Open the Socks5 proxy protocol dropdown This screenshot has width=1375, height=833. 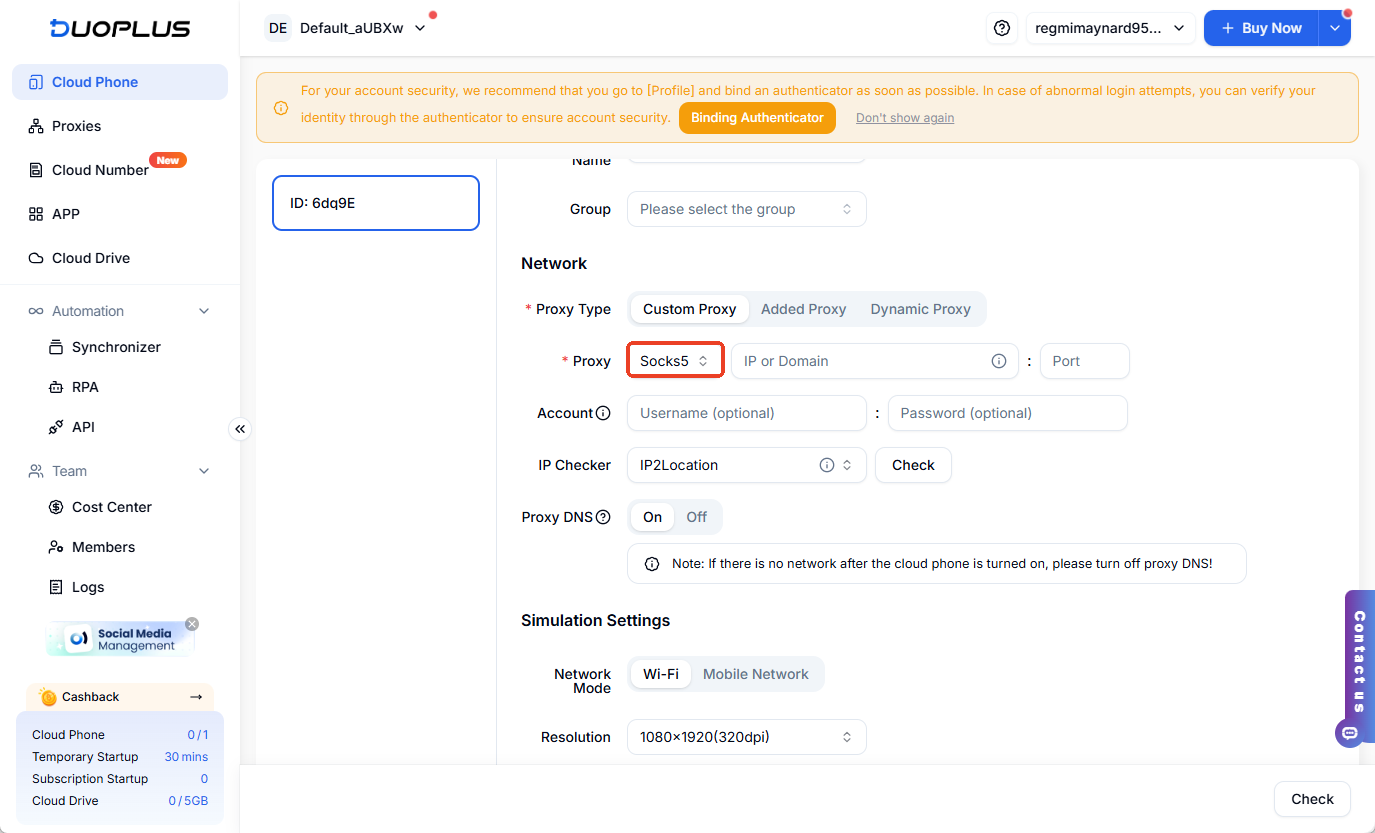(x=675, y=361)
